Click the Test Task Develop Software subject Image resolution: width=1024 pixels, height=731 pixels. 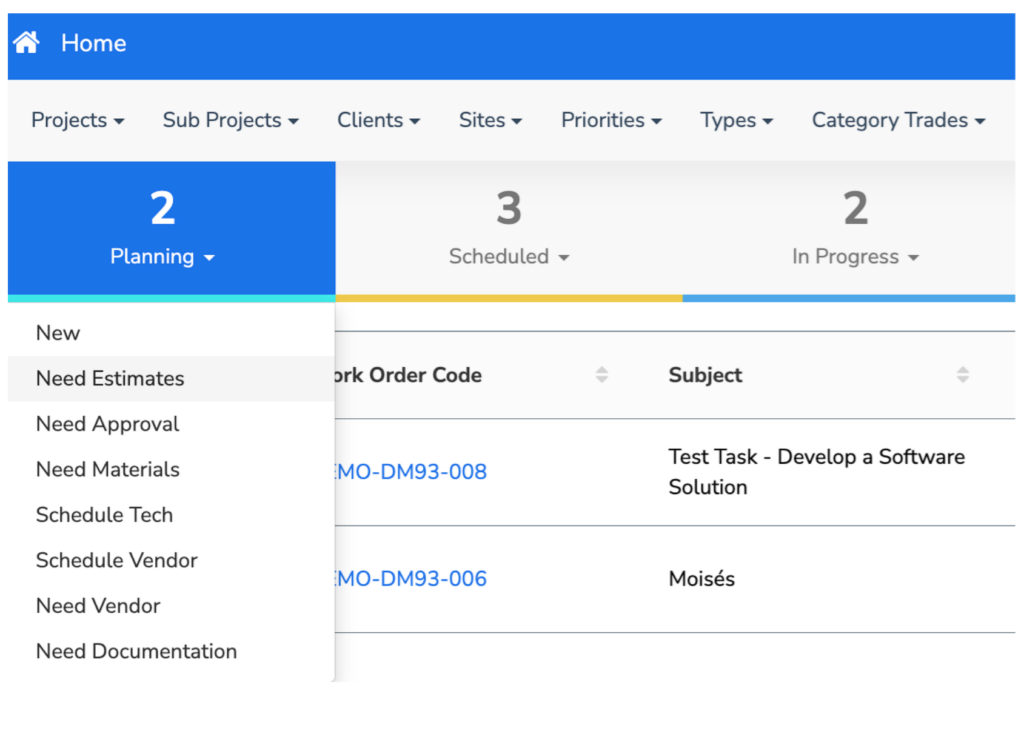(816, 472)
